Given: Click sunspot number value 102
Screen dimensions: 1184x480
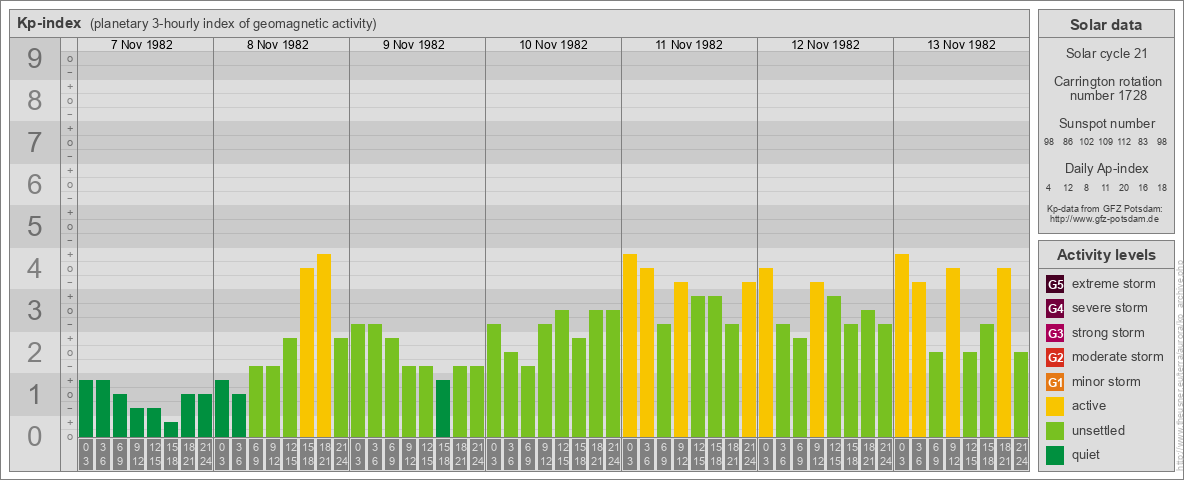Looking at the screenshot, I should pos(1087,143).
